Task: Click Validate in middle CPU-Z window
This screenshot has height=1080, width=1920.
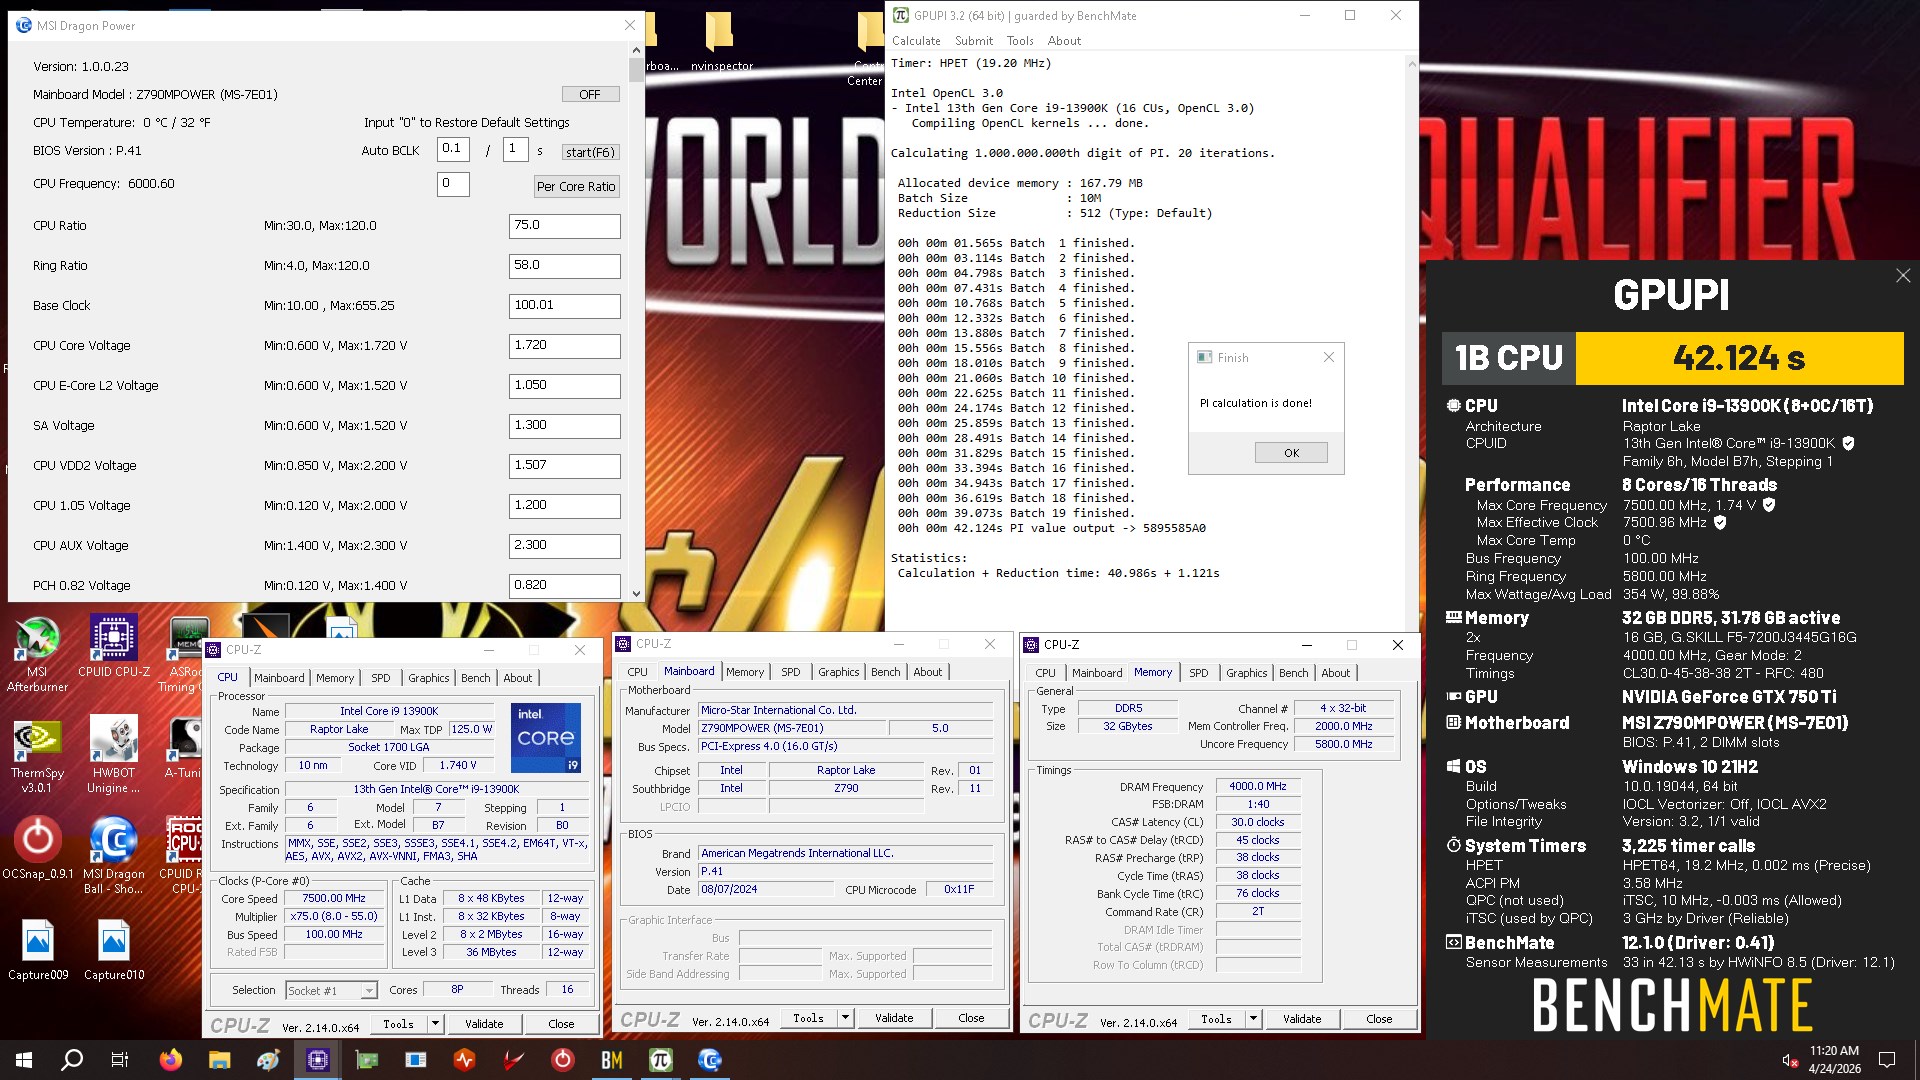Action: click(x=894, y=1018)
